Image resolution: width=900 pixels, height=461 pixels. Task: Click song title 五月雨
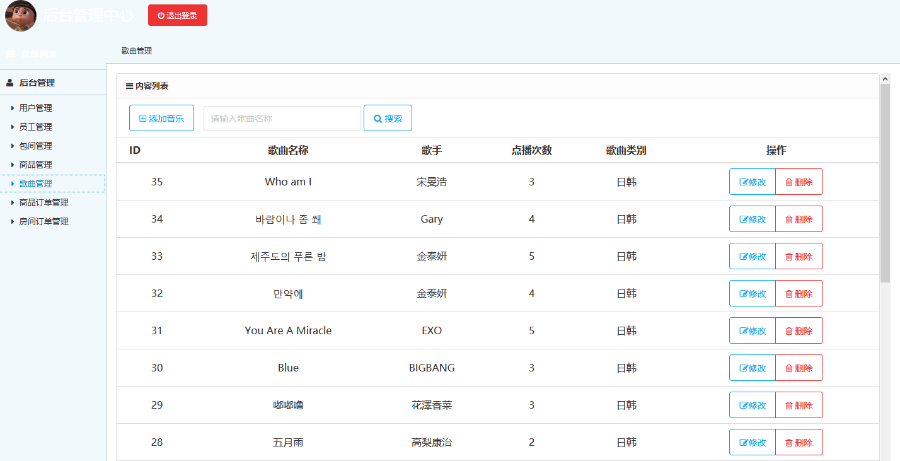click(x=288, y=442)
